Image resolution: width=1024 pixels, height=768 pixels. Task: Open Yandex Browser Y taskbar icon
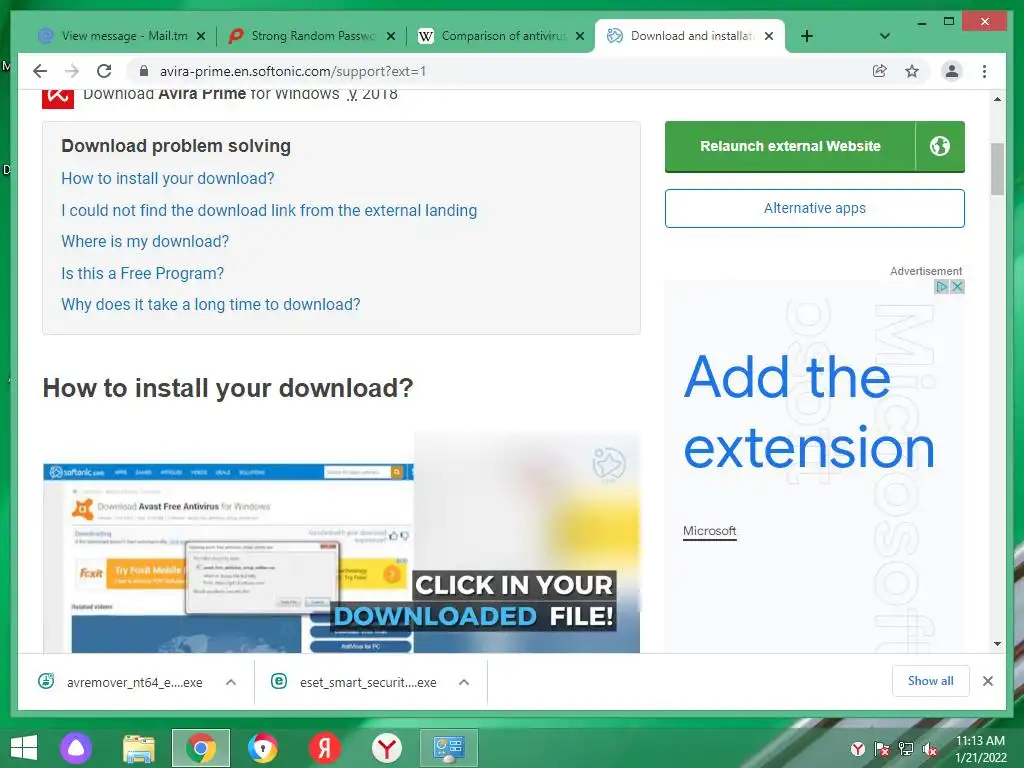click(x=387, y=748)
